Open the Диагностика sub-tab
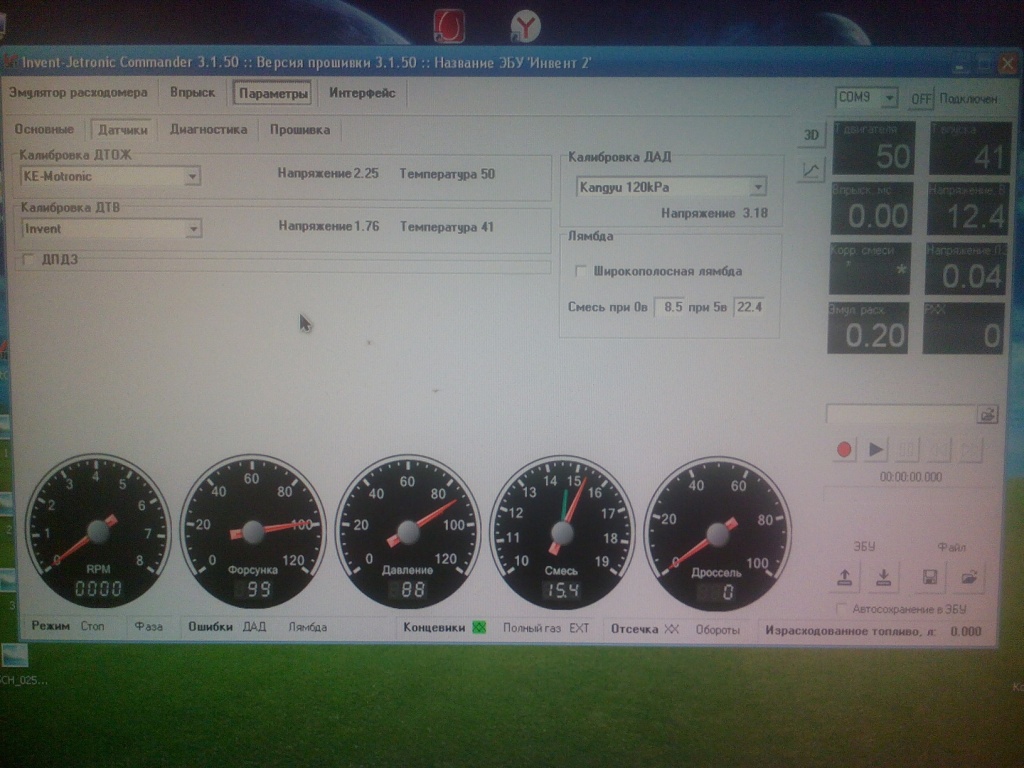Screen dimensions: 1024x768 tap(208, 129)
